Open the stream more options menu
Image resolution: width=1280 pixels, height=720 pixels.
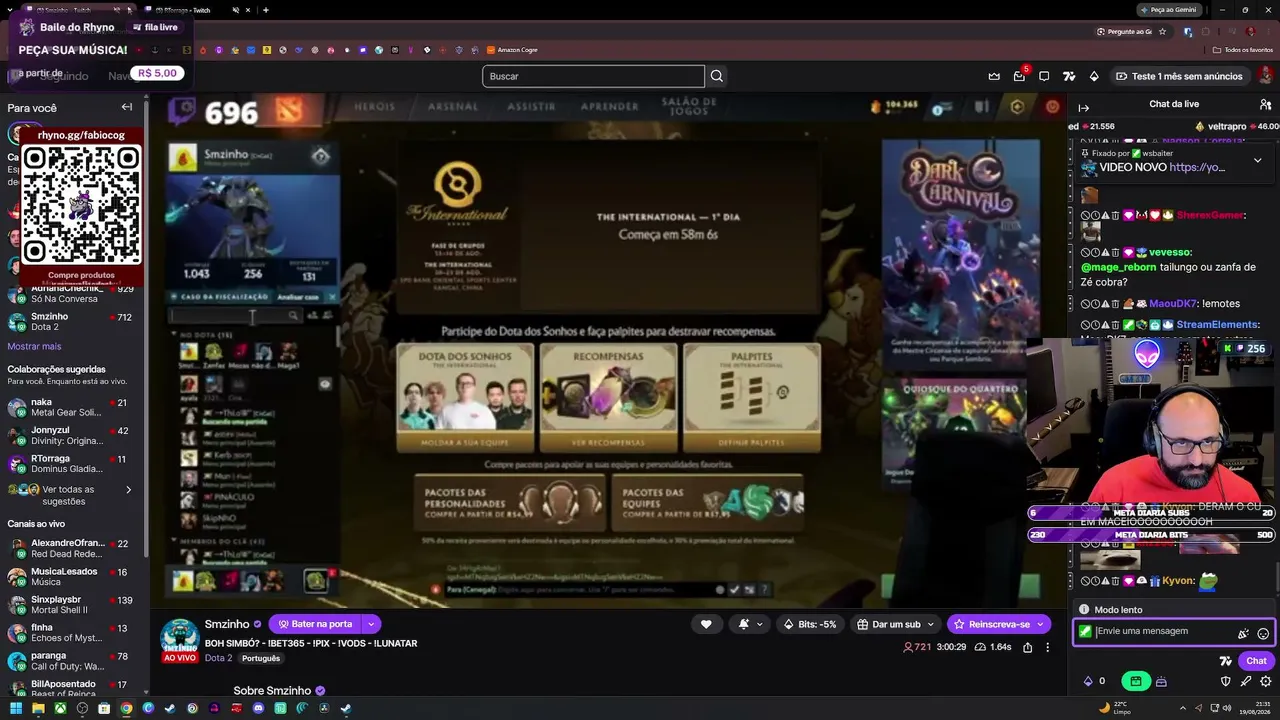[1047, 647]
